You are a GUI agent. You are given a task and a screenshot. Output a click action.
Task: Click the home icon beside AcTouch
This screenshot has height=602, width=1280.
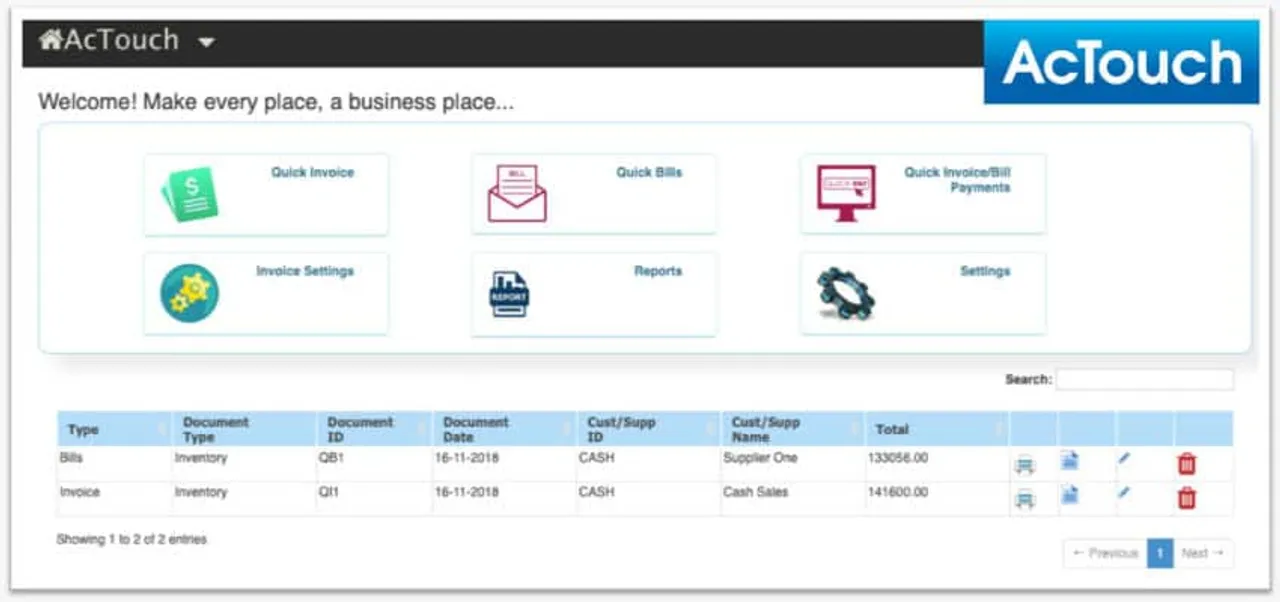pyautogui.click(x=50, y=40)
